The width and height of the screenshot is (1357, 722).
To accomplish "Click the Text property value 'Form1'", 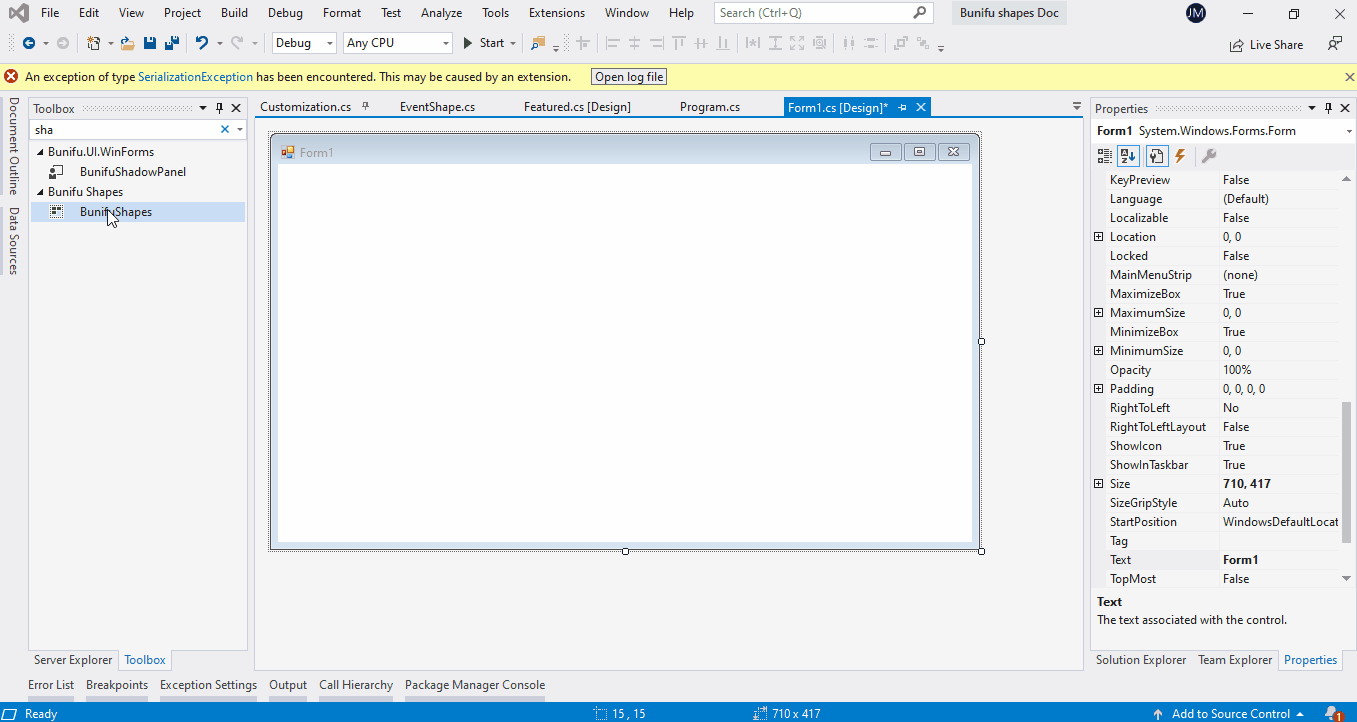I will [x=1279, y=560].
